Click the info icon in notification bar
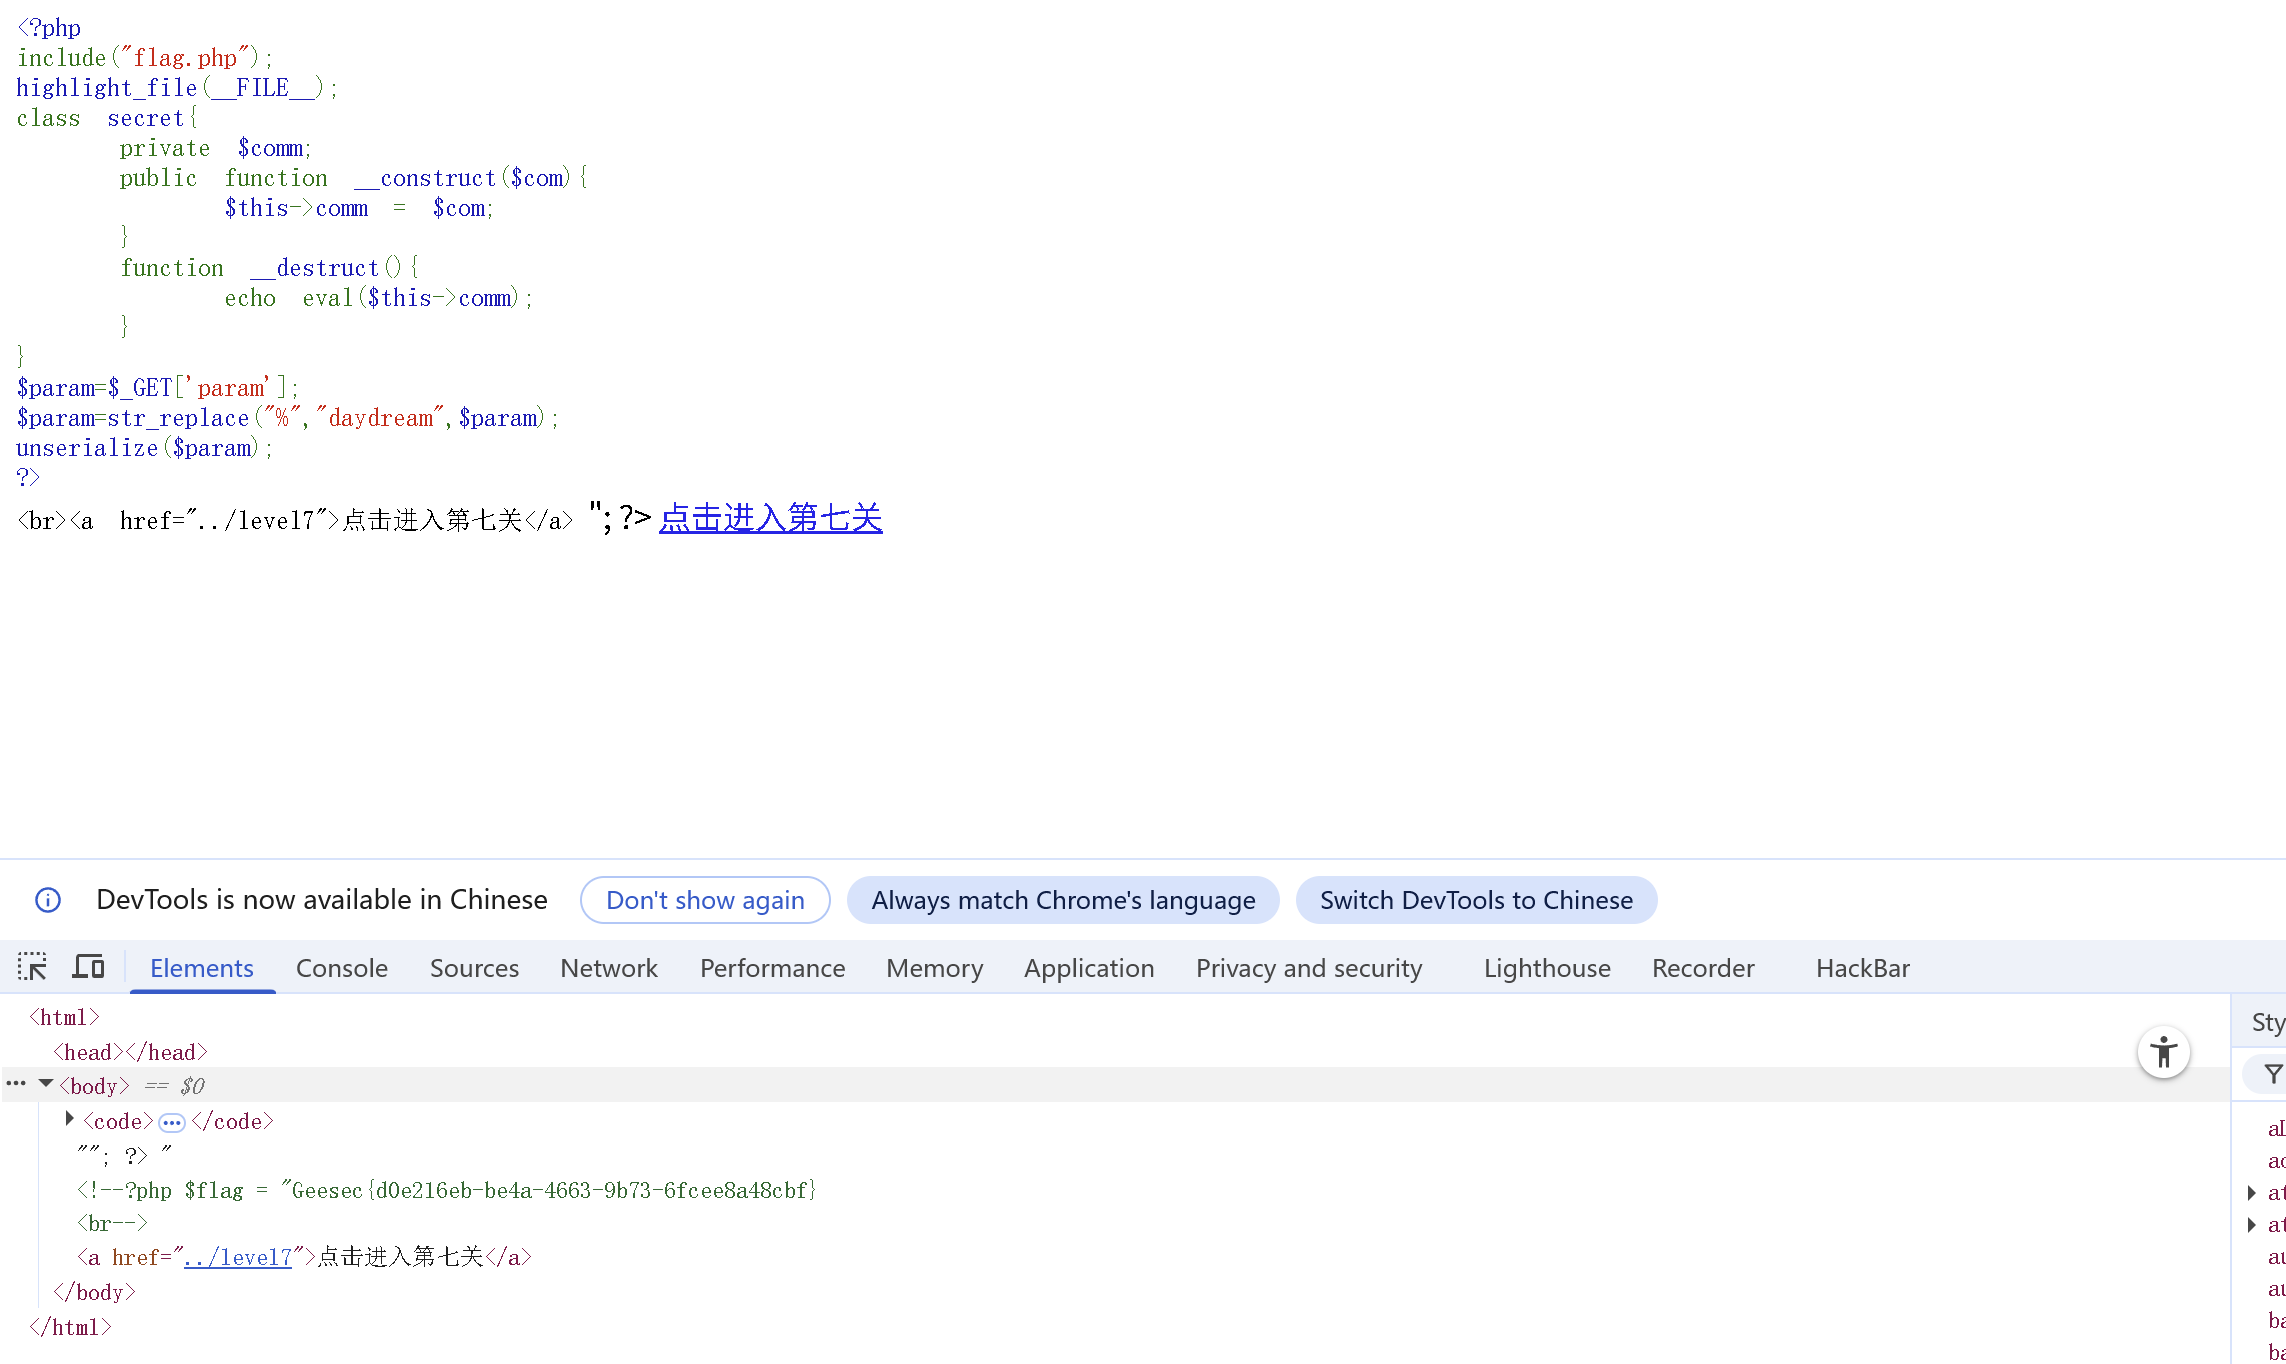The height and width of the screenshot is (1364, 2286). click(x=48, y=900)
